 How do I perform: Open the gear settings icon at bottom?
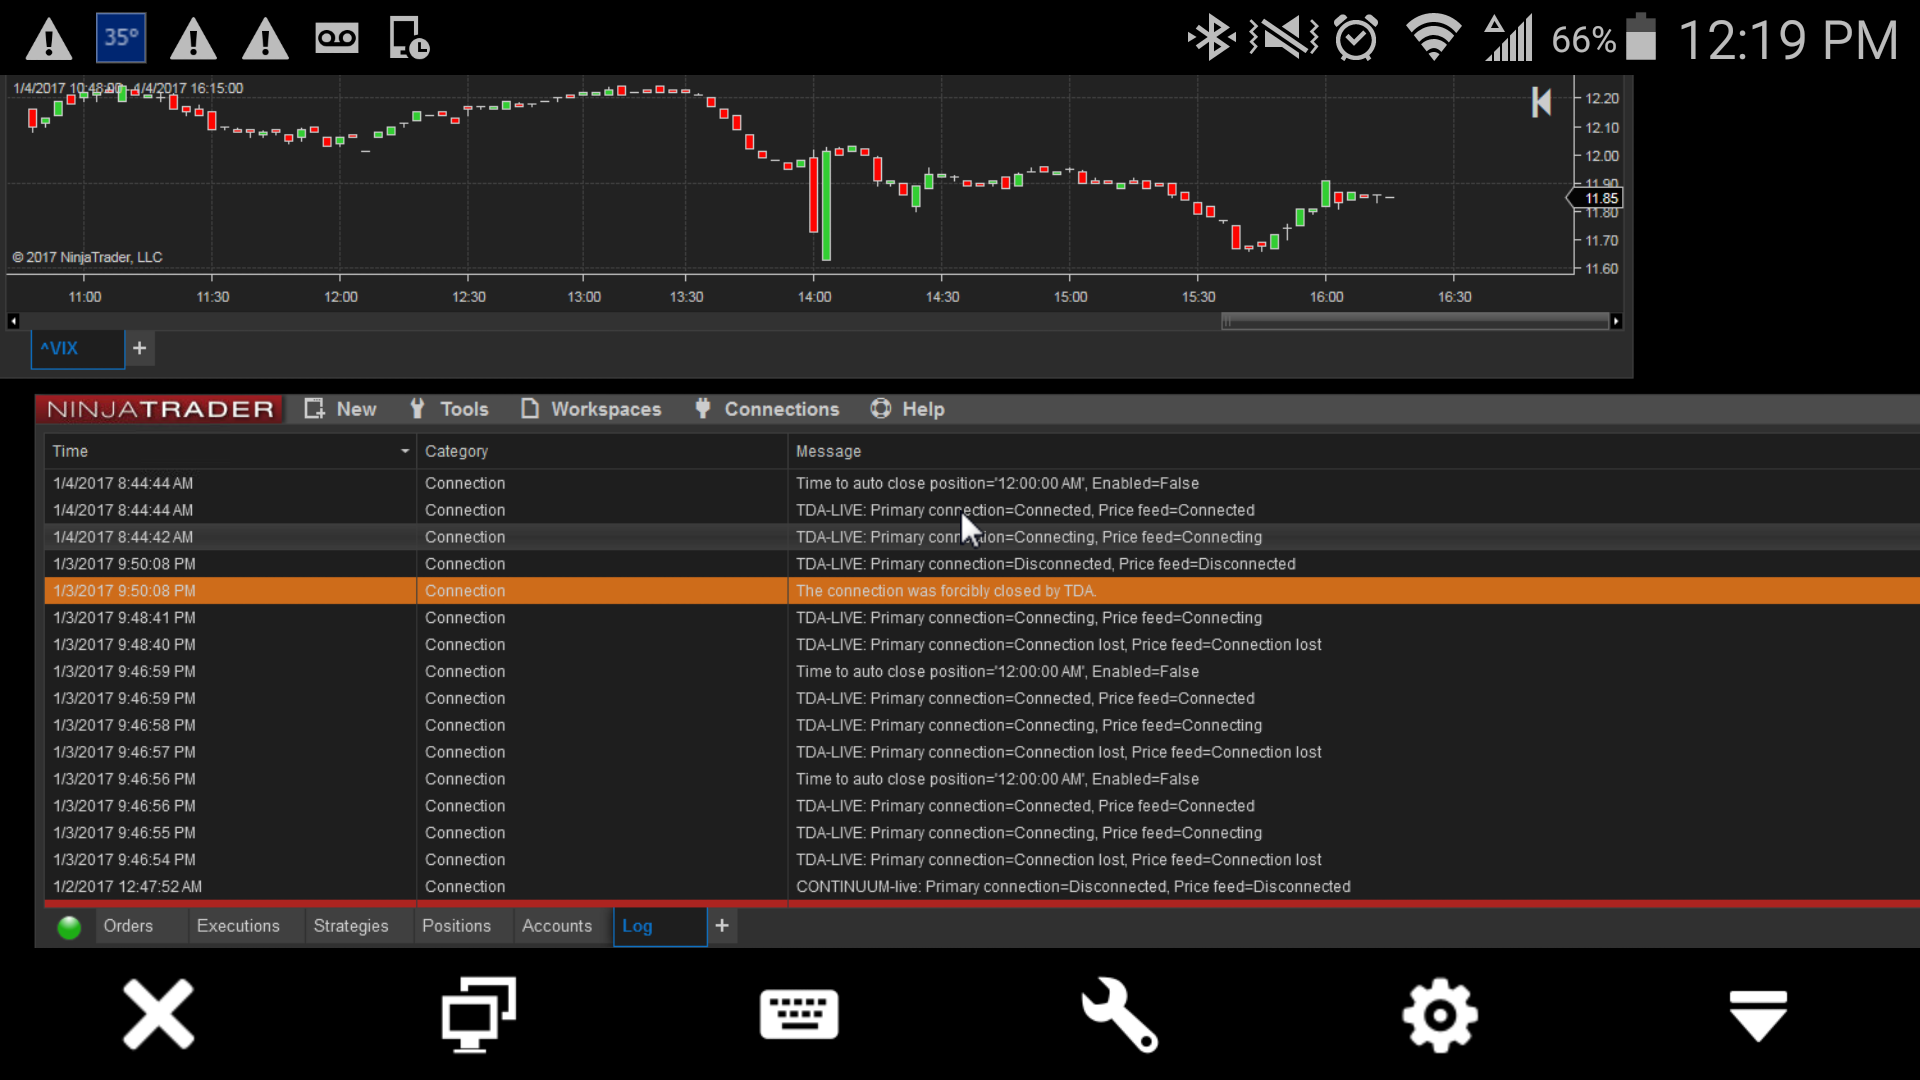(1439, 1015)
